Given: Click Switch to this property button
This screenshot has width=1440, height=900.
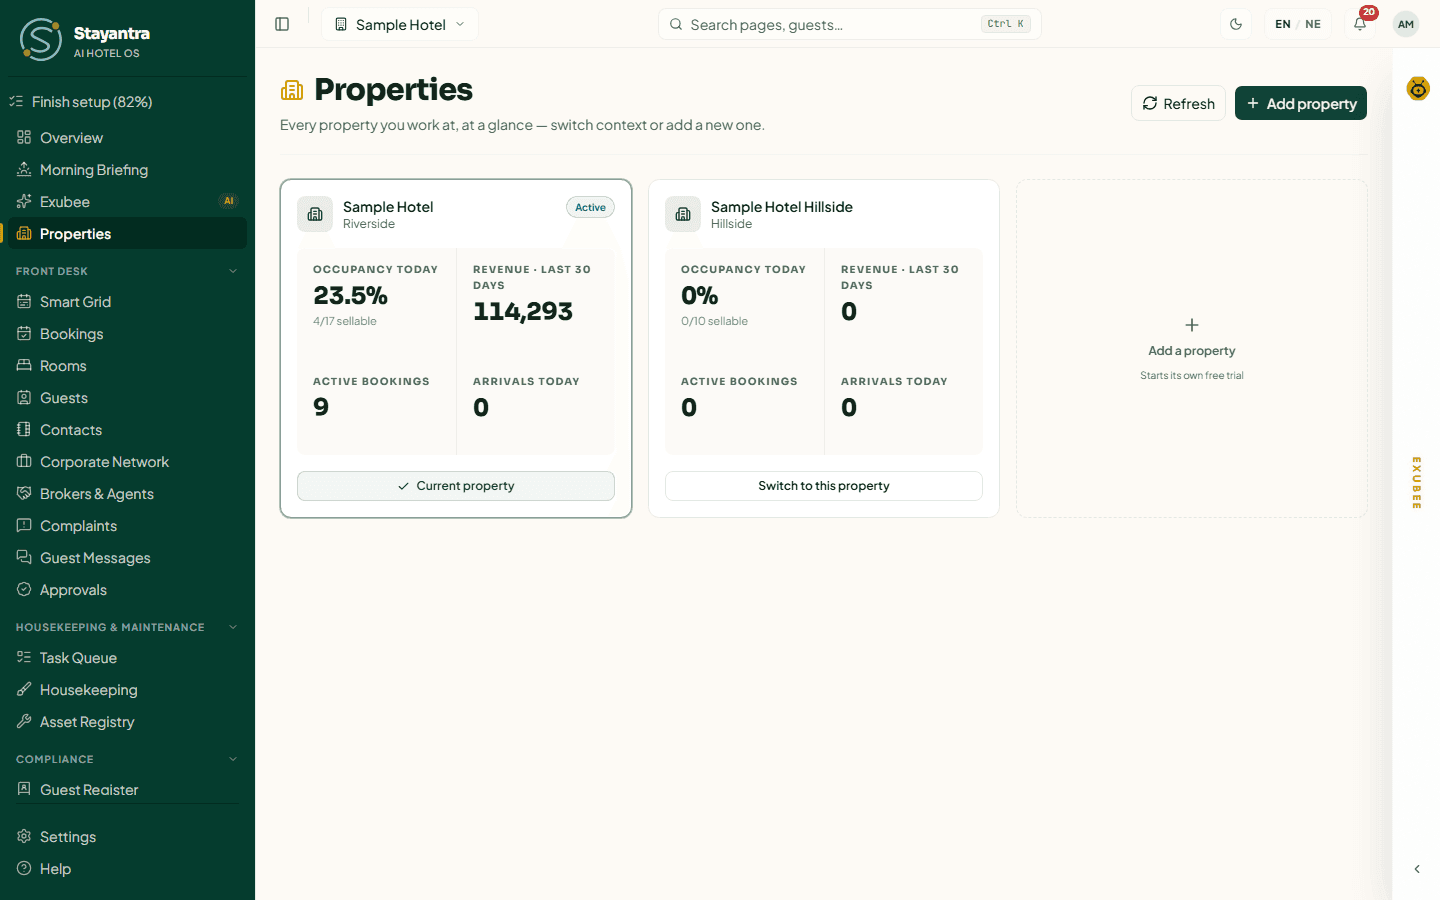Looking at the screenshot, I should tap(824, 486).
